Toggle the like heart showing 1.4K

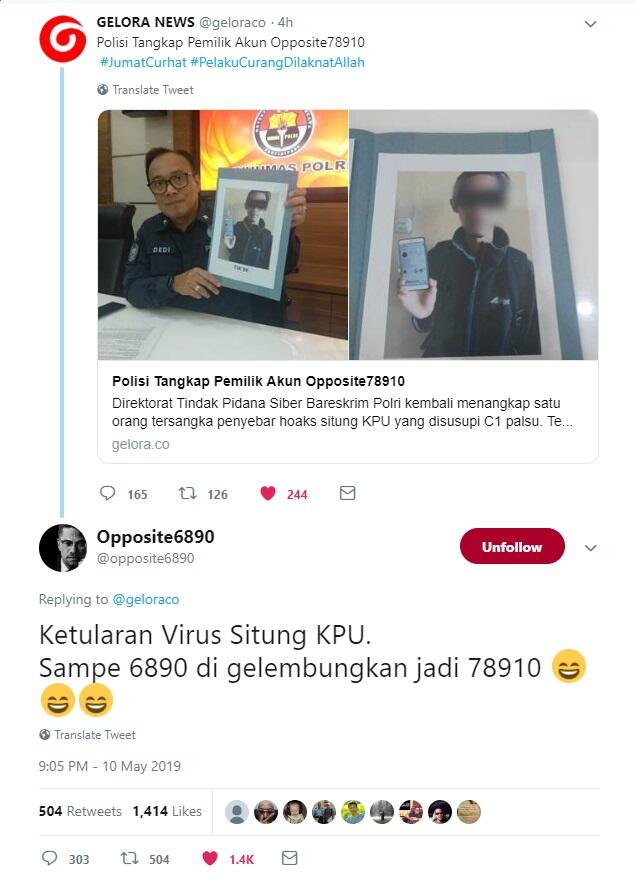(x=210, y=858)
